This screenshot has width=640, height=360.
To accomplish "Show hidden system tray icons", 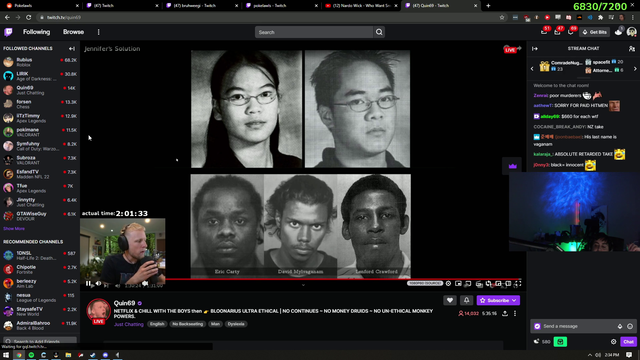I will [590, 355].
